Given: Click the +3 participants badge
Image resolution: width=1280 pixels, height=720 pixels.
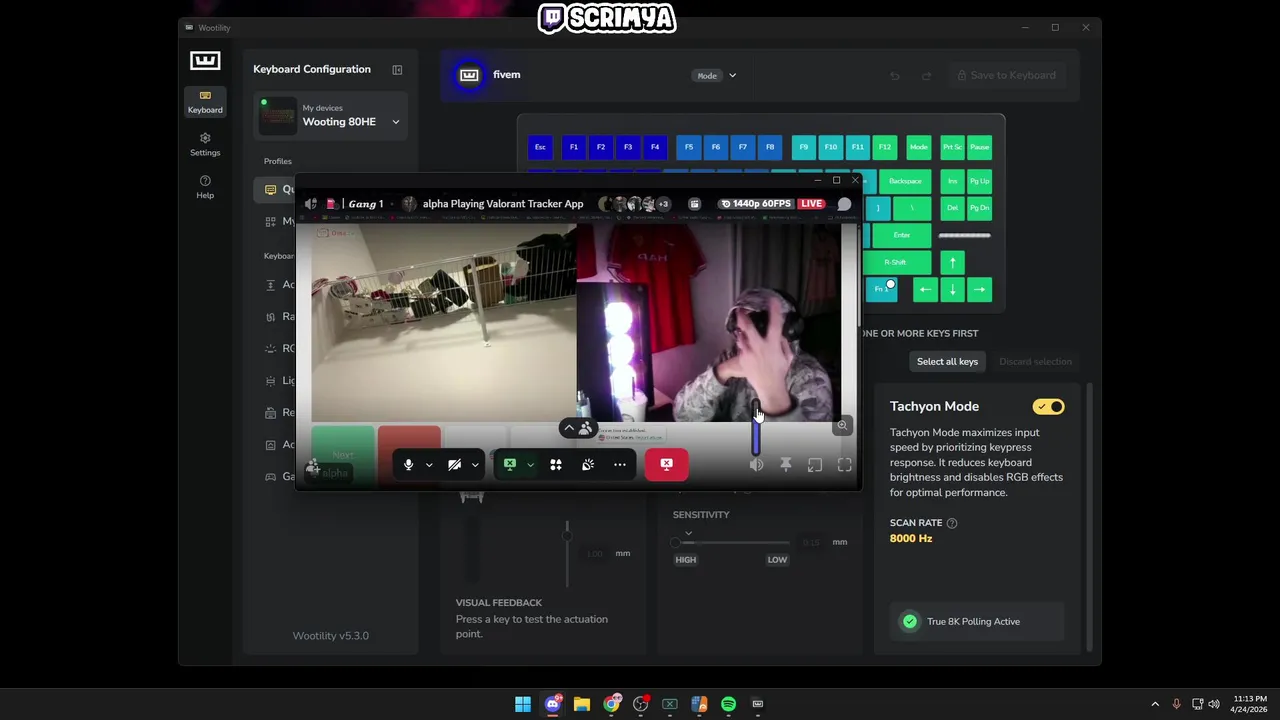Looking at the screenshot, I should click(x=662, y=204).
